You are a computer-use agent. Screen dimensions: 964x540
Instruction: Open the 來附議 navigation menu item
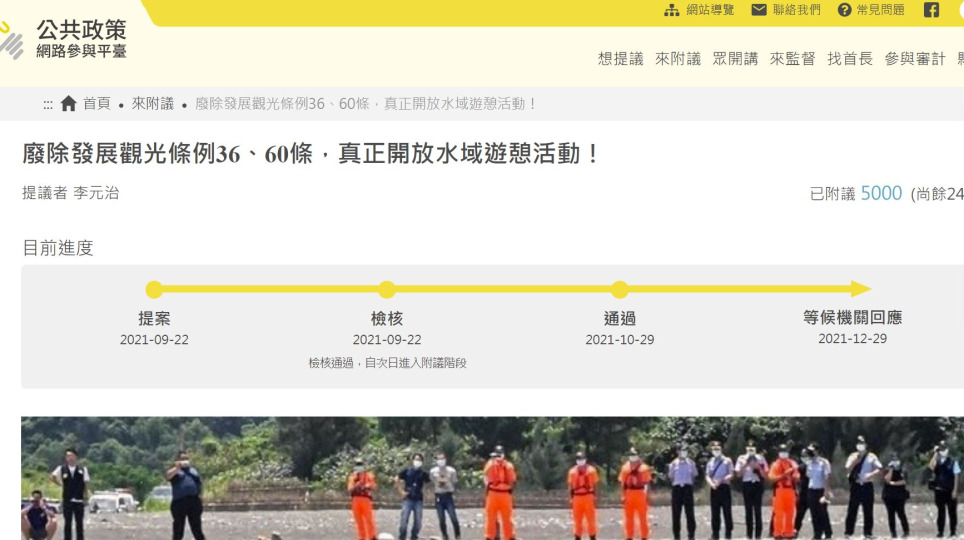(x=678, y=59)
